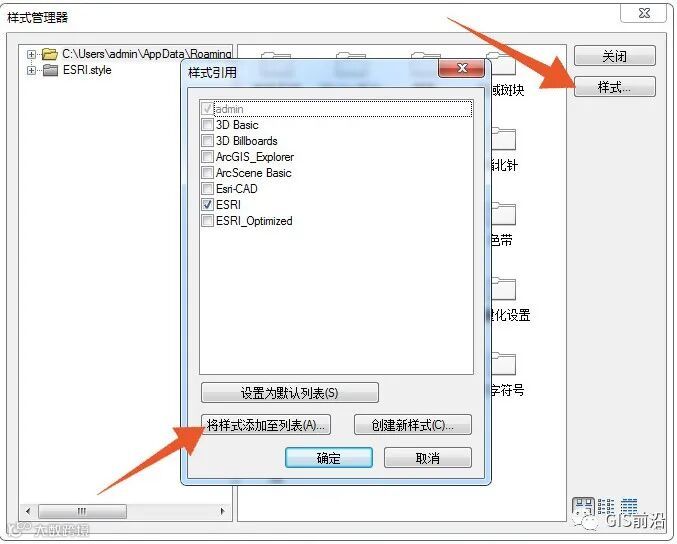Tick the 3D Billboards style checkbox

click(x=208, y=141)
